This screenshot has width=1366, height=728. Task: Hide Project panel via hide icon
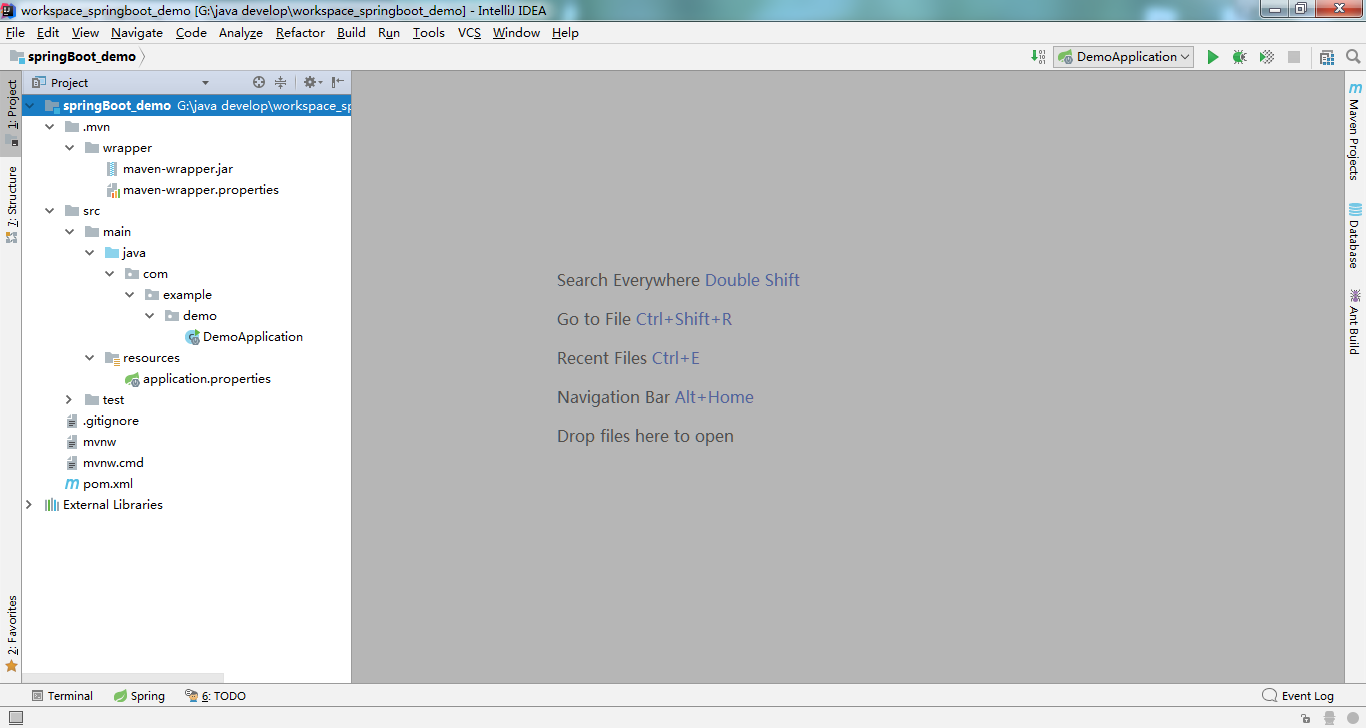338,82
